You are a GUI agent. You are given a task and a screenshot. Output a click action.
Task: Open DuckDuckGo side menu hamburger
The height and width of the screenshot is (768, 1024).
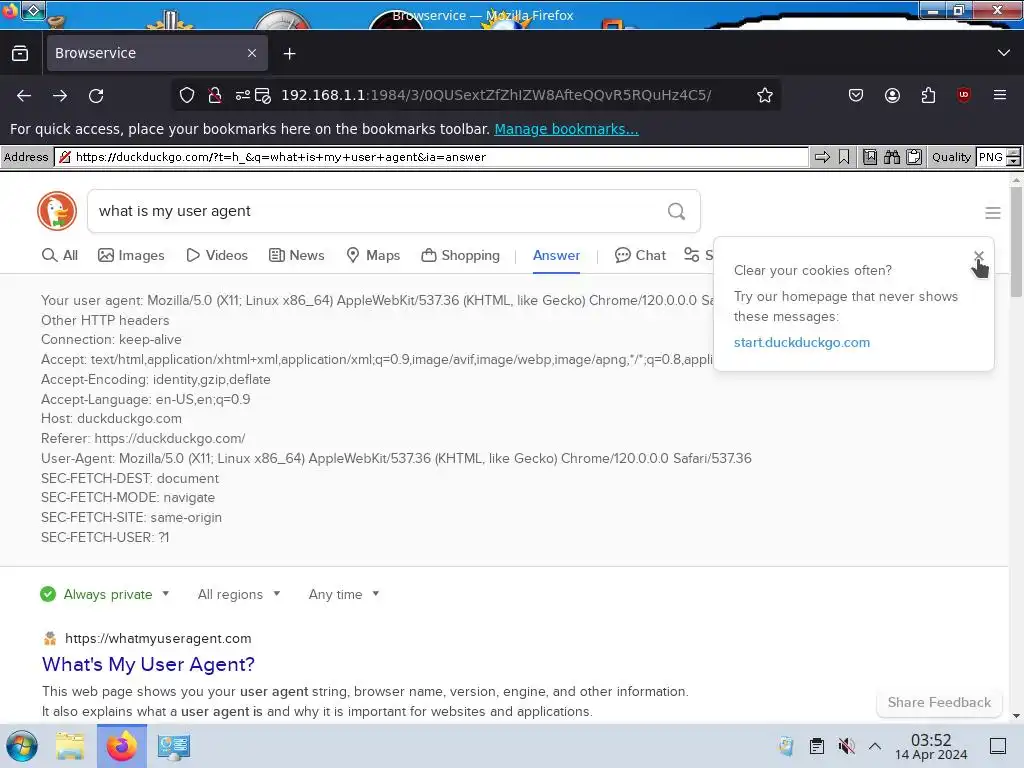point(993,212)
